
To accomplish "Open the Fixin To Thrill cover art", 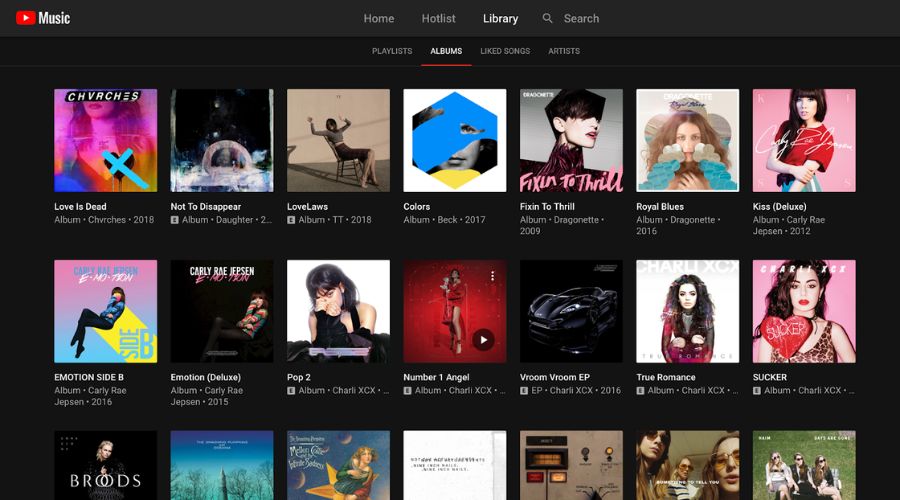I will coord(571,140).
